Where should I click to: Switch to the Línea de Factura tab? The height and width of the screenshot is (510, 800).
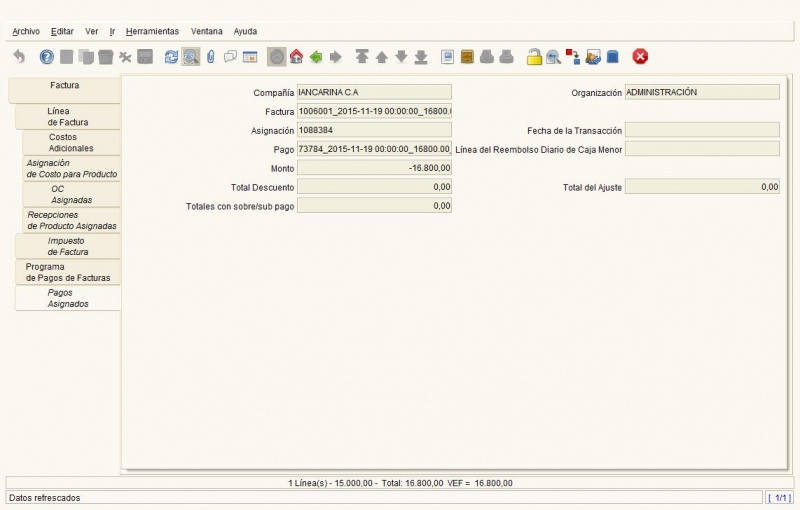click(x=68, y=117)
